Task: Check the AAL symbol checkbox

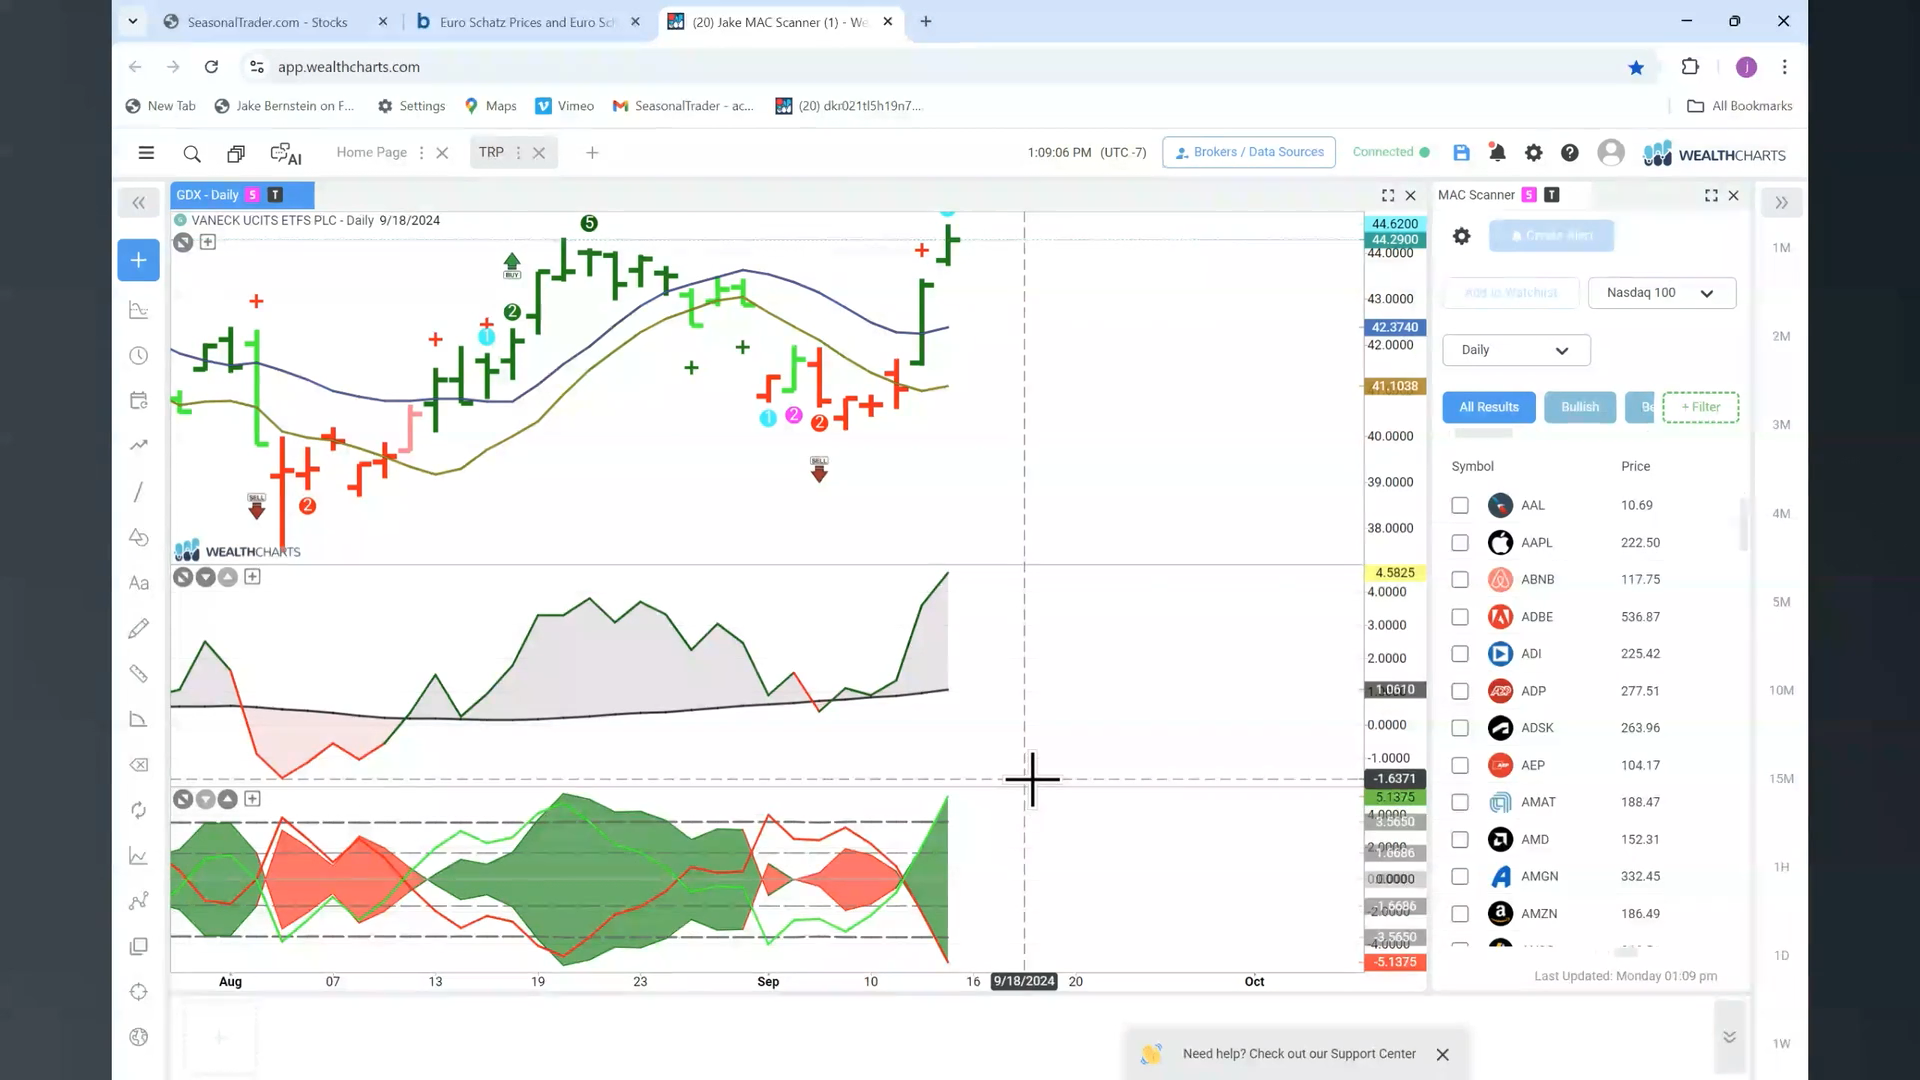Action: (1460, 506)
